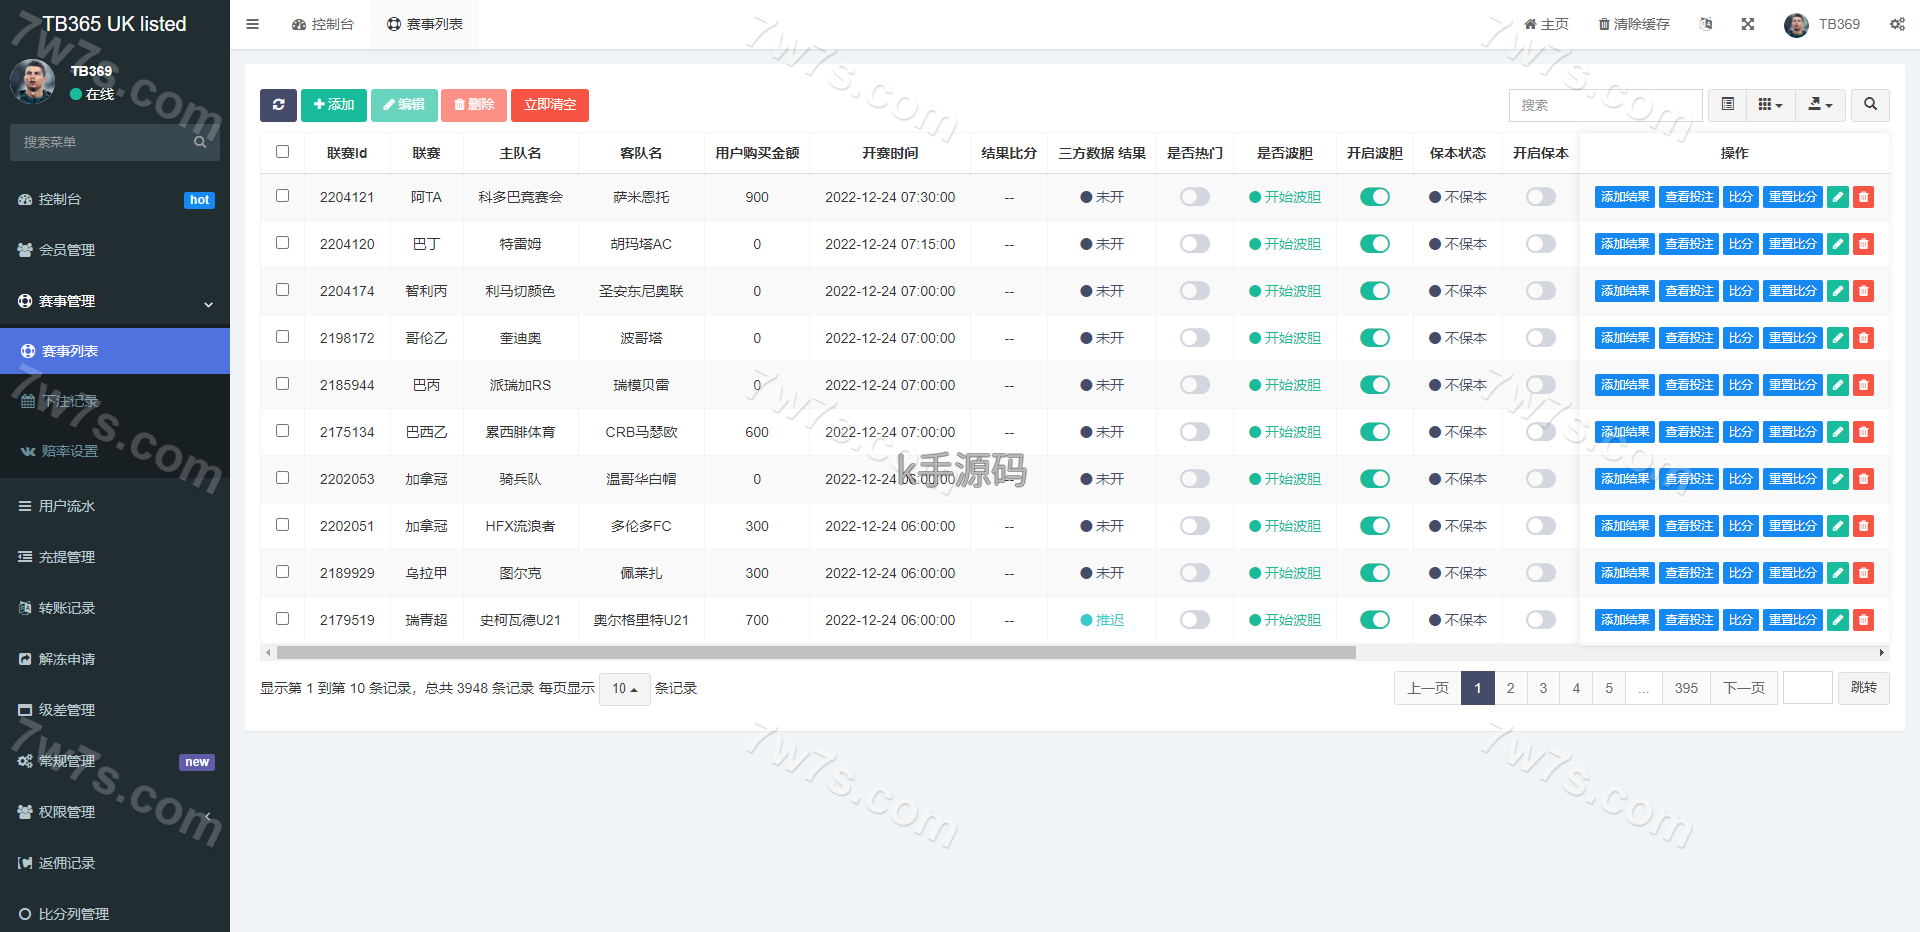Viewport: 1920px width, 932px height.
Task: Click green edit icon for row 2198172
Action: (x=1838, y=338)
